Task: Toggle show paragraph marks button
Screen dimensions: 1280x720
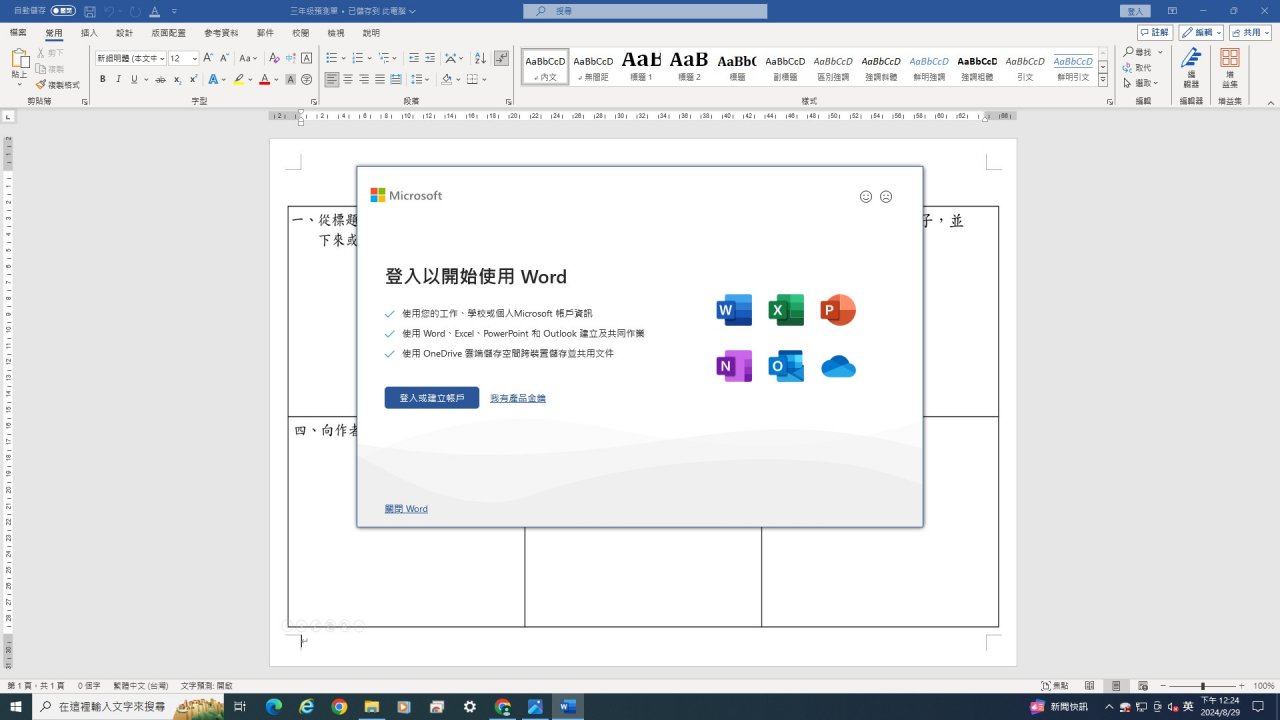Action: pos(502,58)
